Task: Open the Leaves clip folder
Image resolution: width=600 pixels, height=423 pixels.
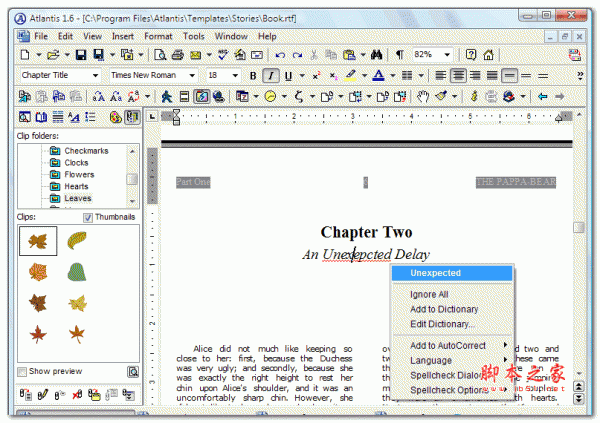Action: coord(78,199)
